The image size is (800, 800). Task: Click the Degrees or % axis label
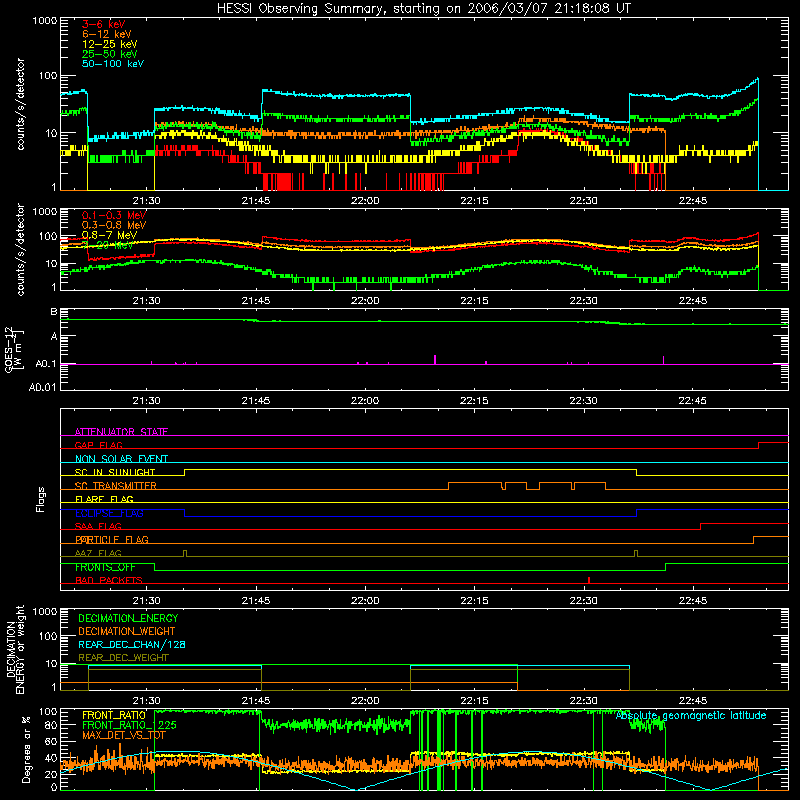pyautogui.click(x=26, y=749)
